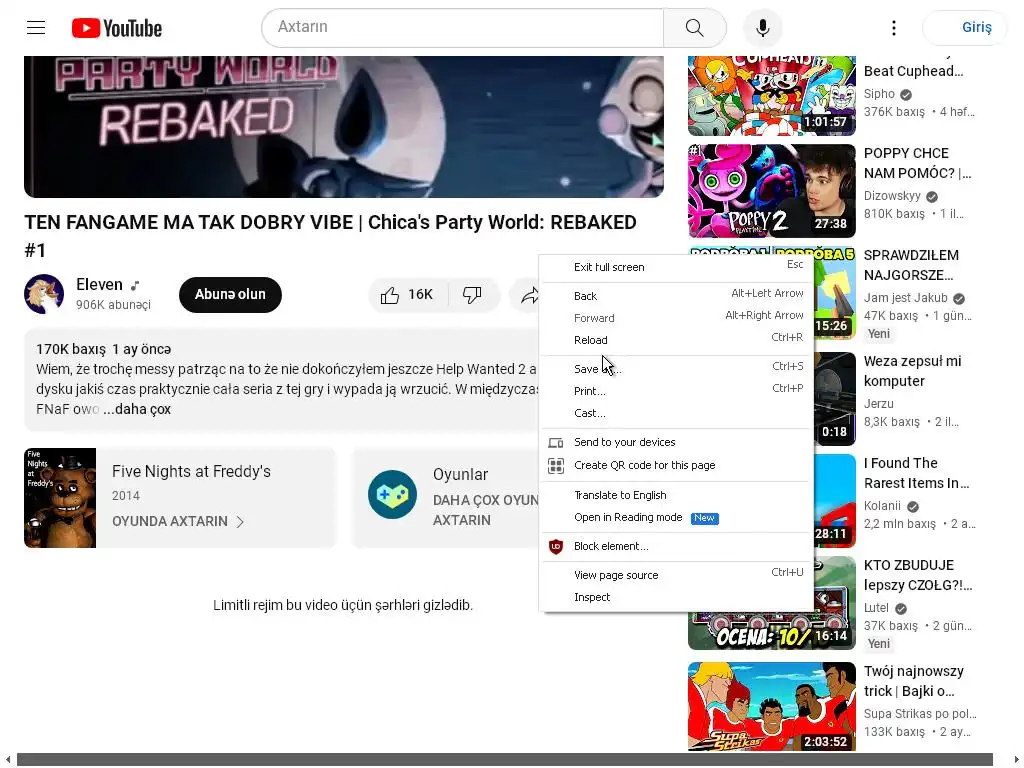The image size is (1024, 768).
Task: Expand description with ...daha çox
Action: (x=137, y=409)
